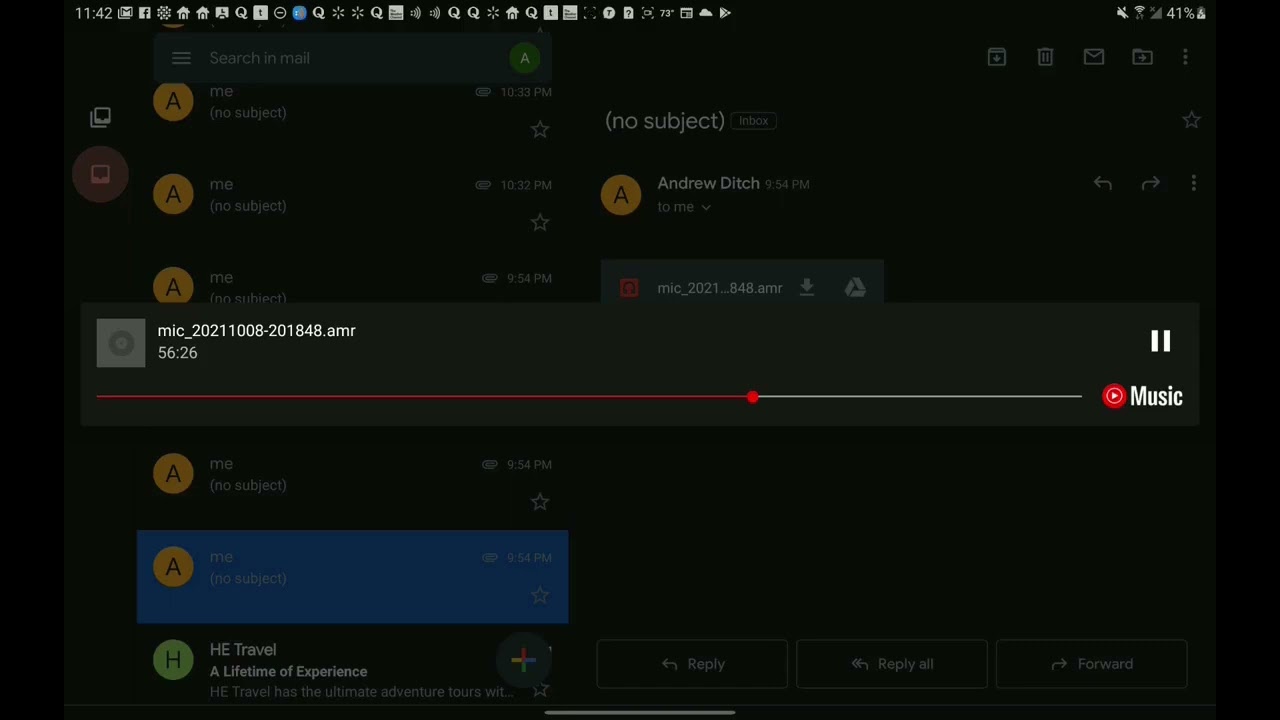Tap the audio file album art thumbnail
The image size is (1280, 720).
pos(121,343)
